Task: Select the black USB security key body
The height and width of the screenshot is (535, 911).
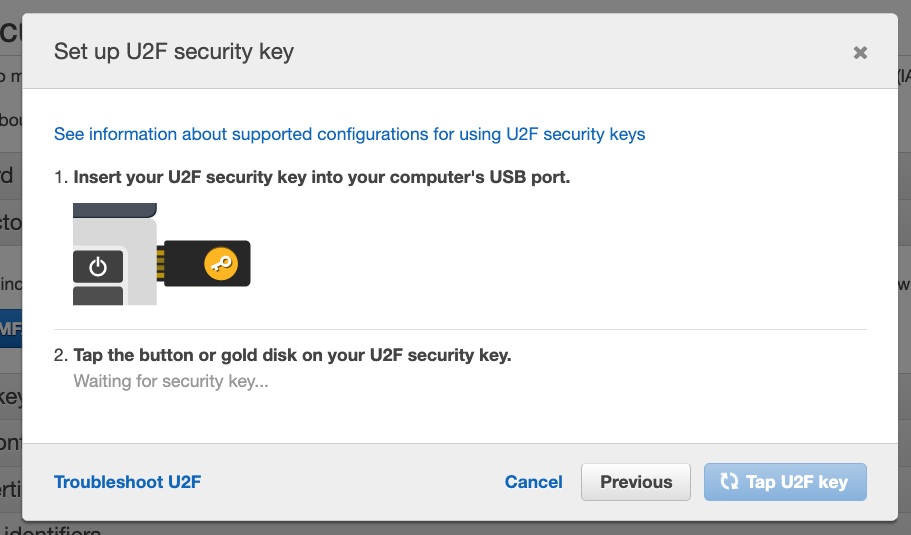Action: point(207,263)
